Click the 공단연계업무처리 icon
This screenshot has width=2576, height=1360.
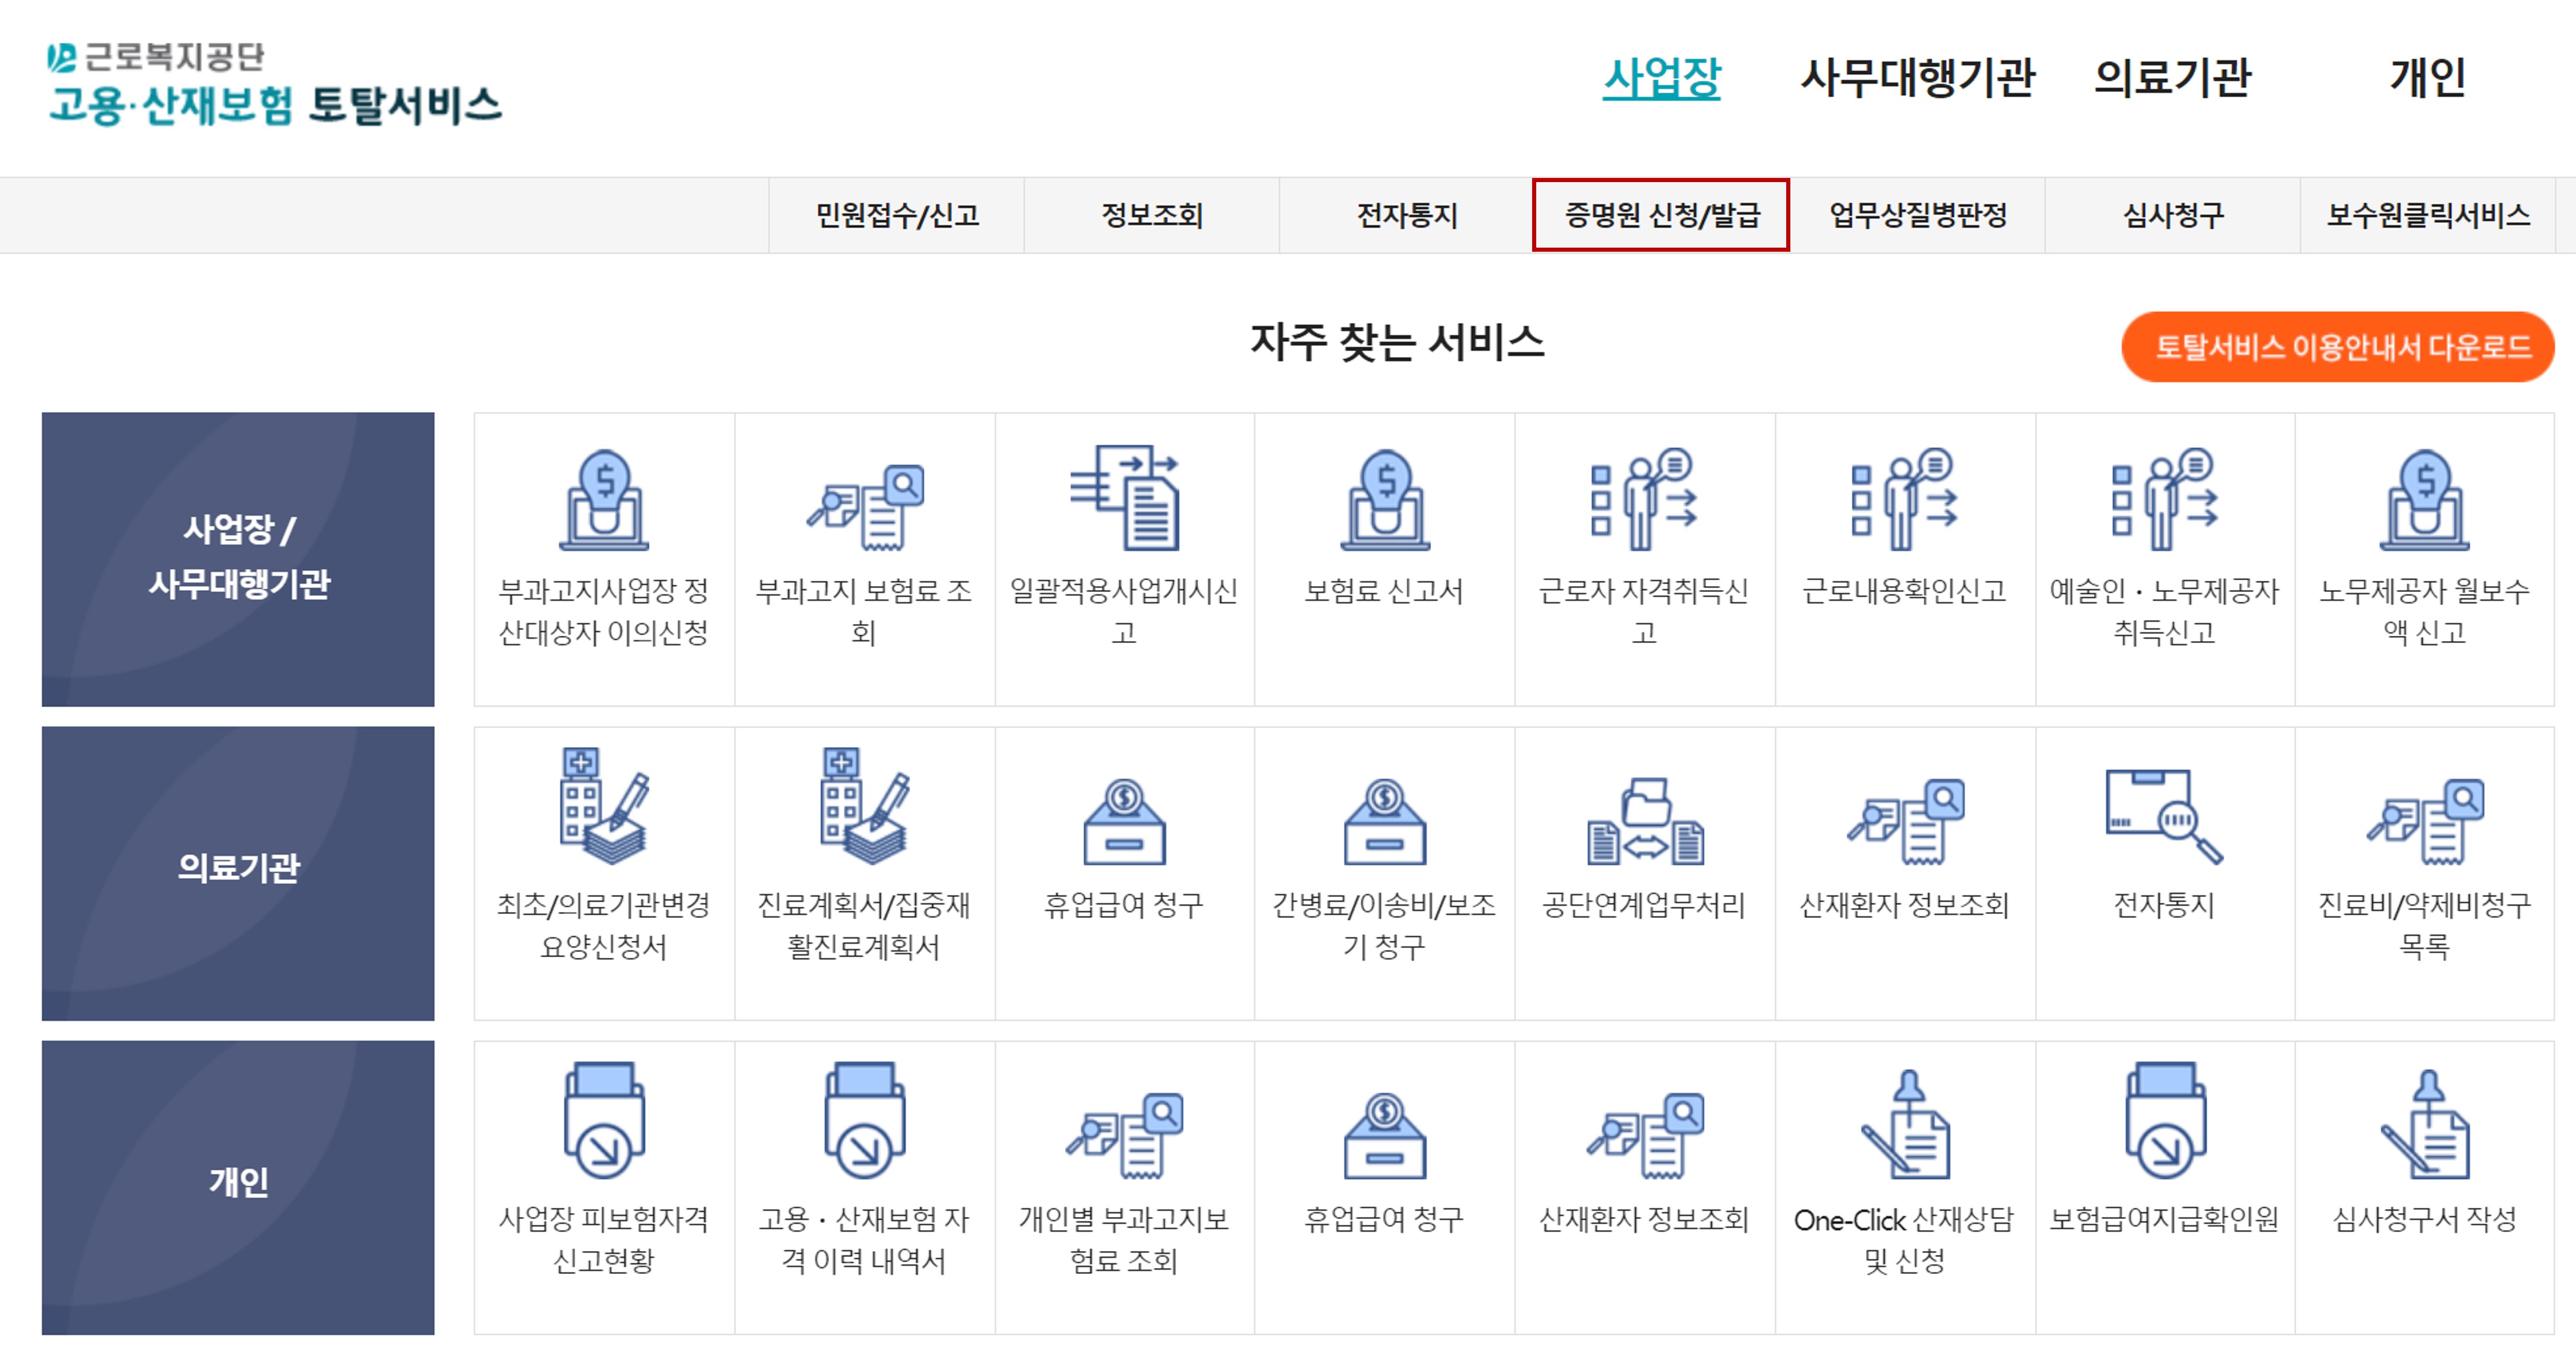pos(1644,820)
